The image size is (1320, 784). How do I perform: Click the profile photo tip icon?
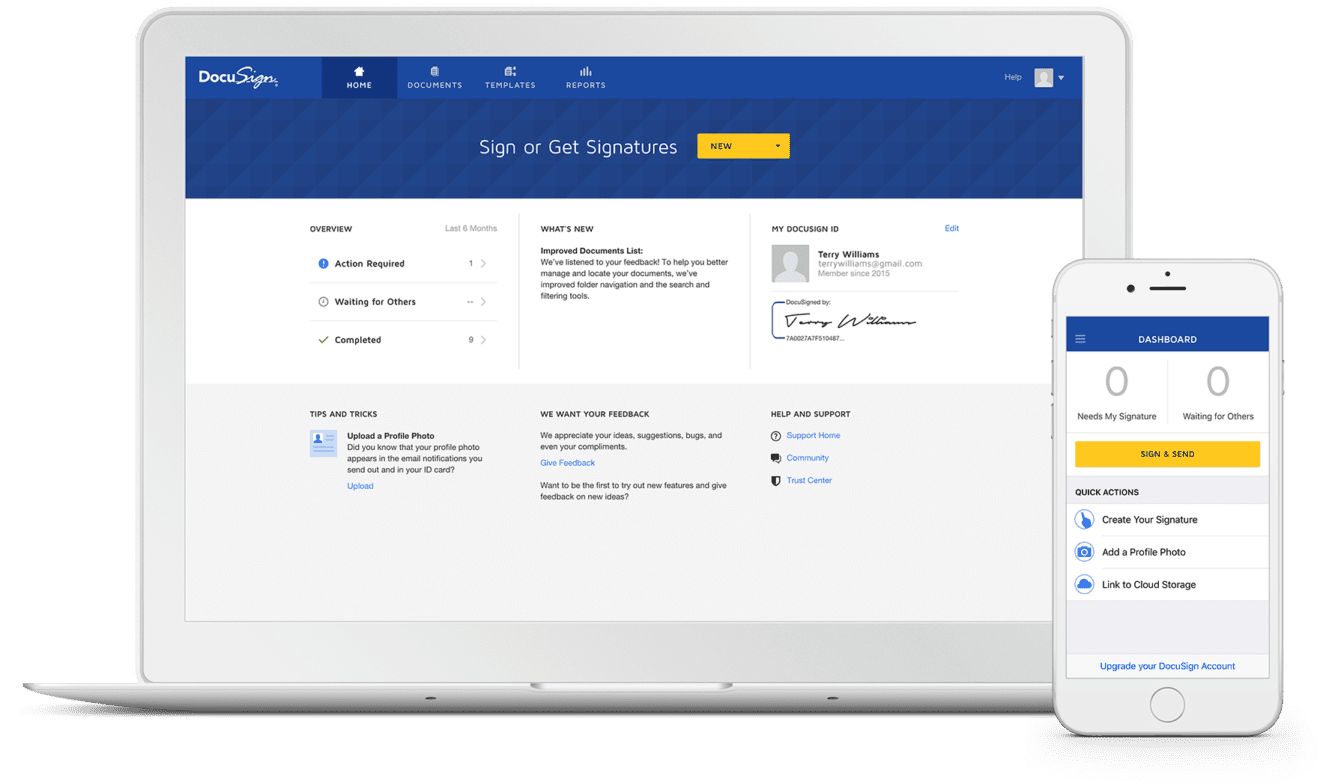pyautogui.click(x=323, y=443)
